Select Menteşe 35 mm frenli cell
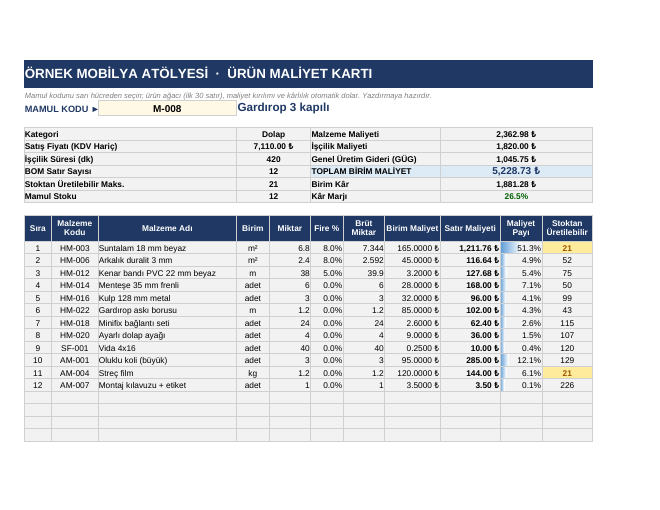 [x=167, y=285]
